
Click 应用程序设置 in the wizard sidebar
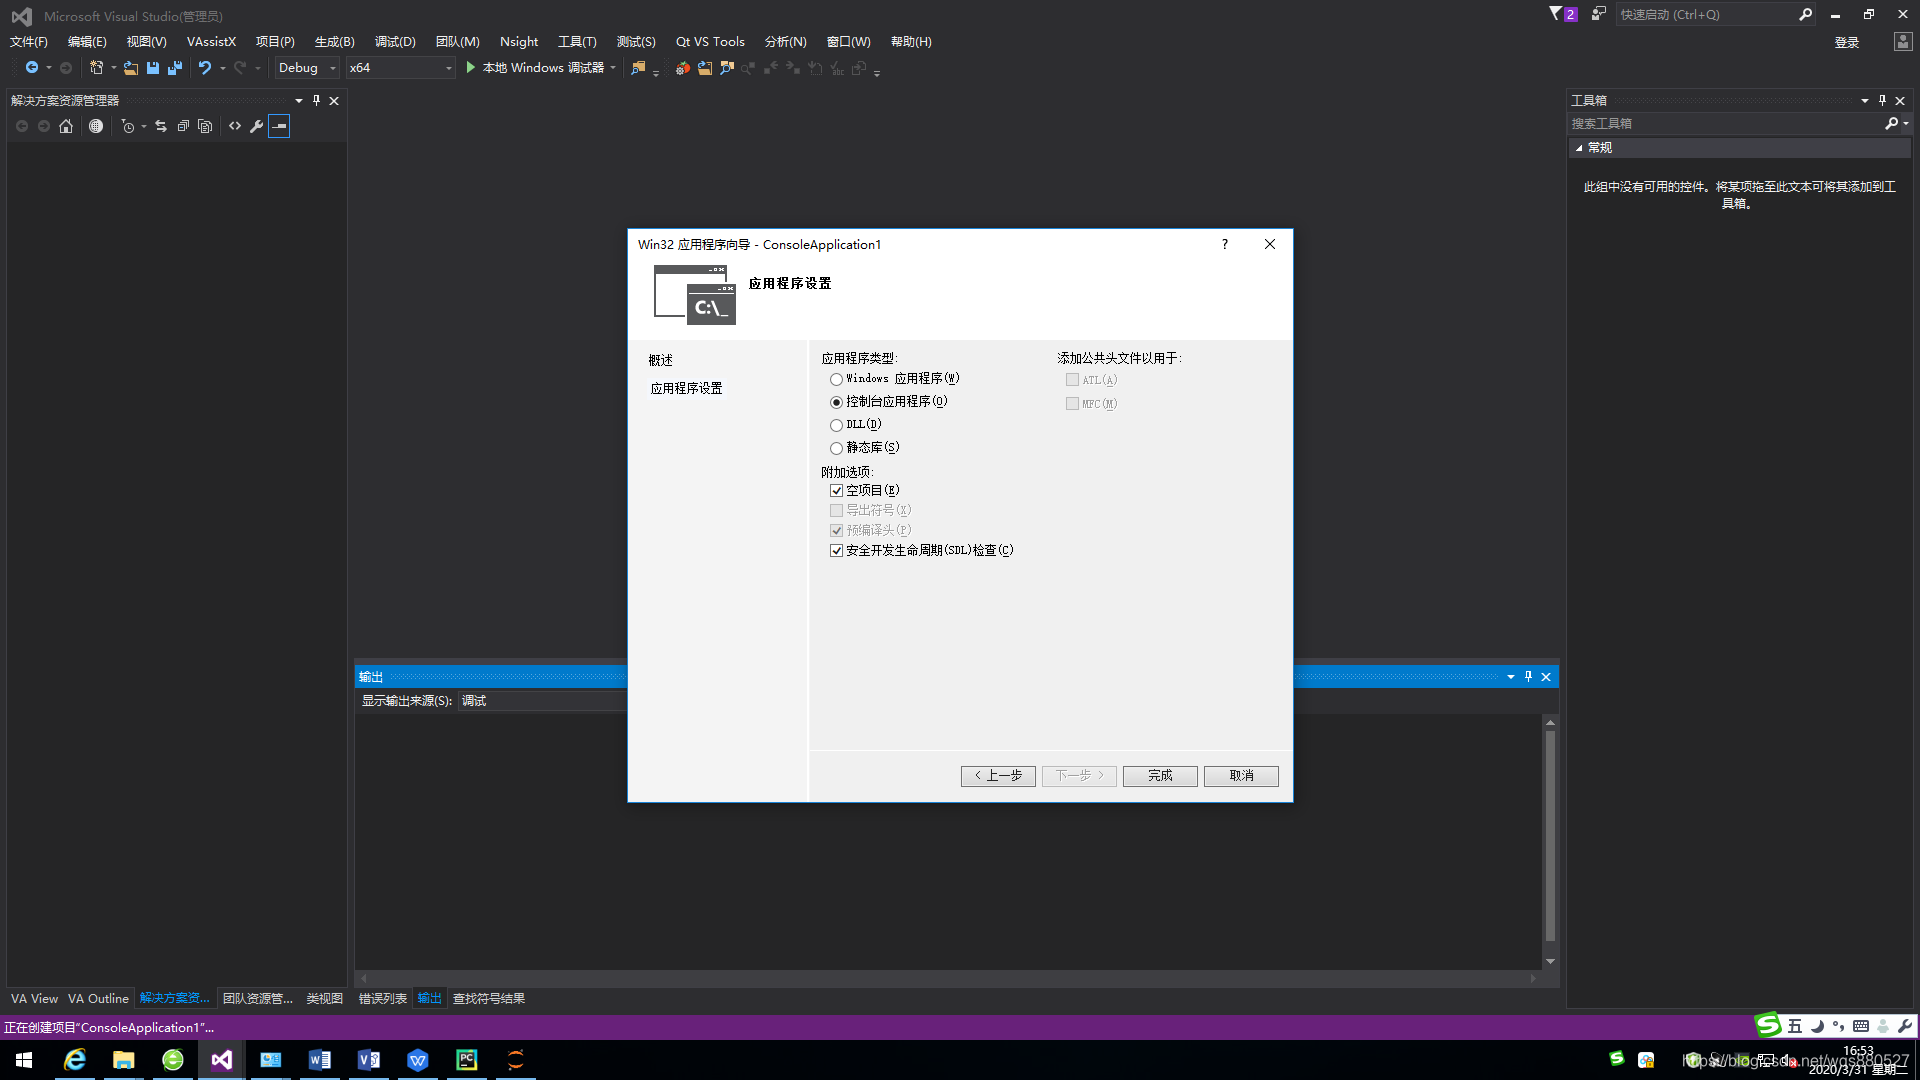(686, 388)
